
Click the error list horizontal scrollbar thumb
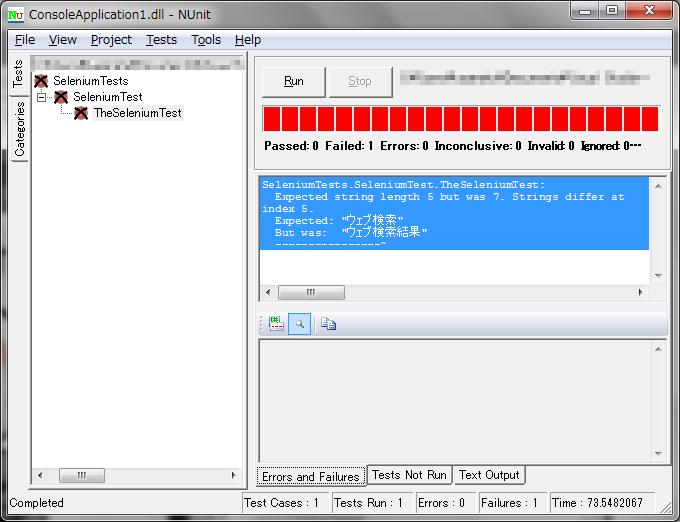point(311,292)
